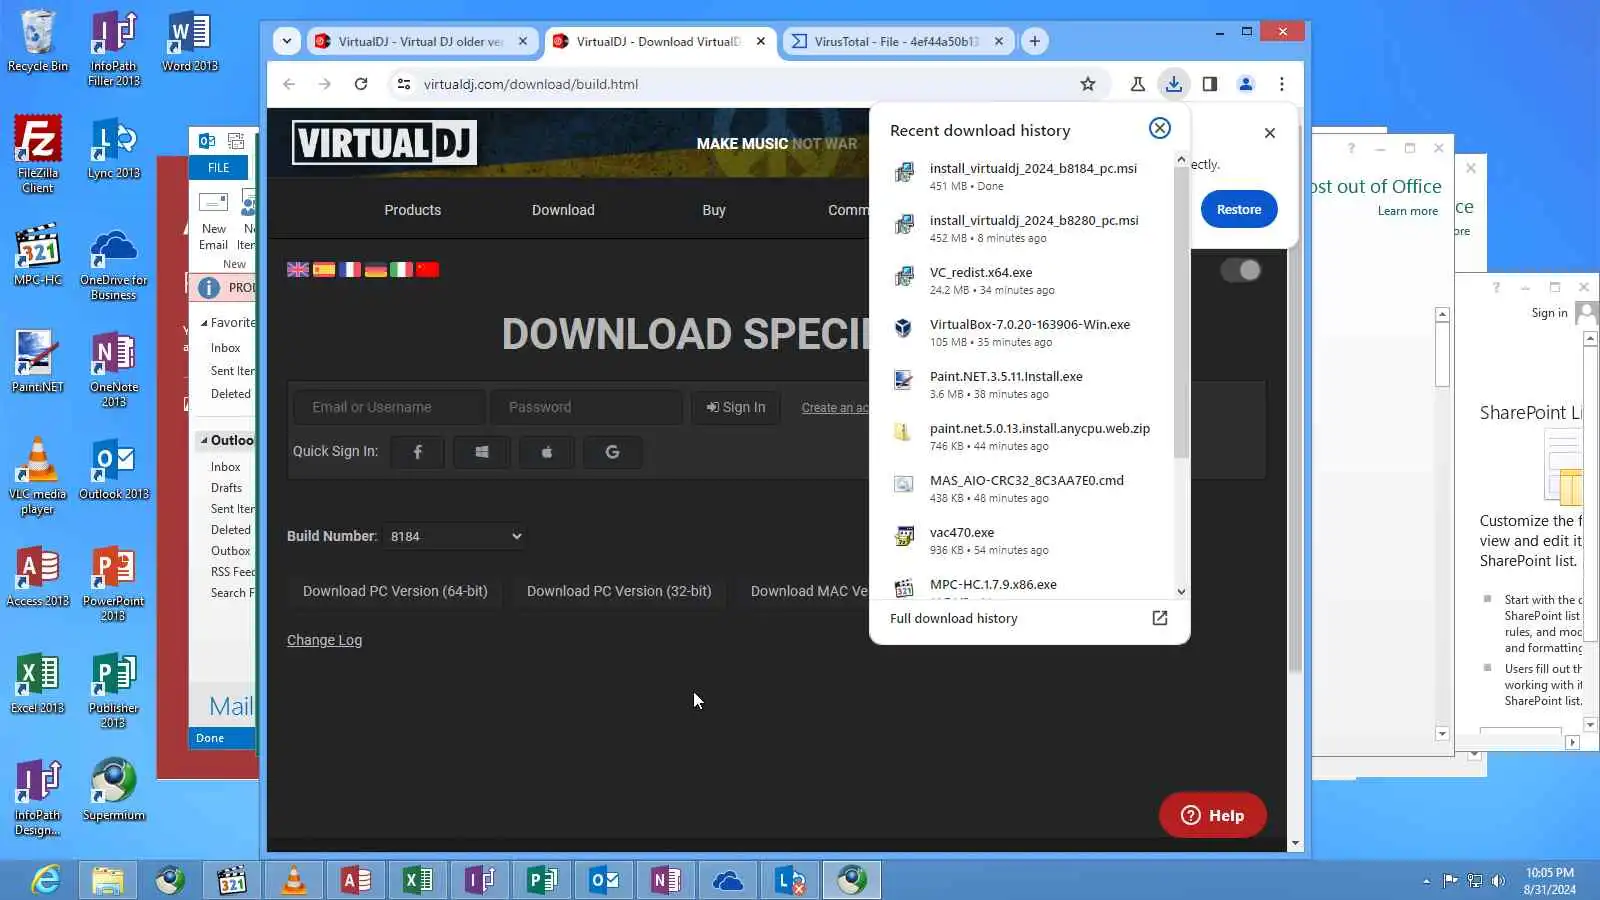Select VirtualBox-7.0.20-163906-Win.exe download
Image resolution: width=1600 pixels, height=900 pixels.
point(1030,332)
